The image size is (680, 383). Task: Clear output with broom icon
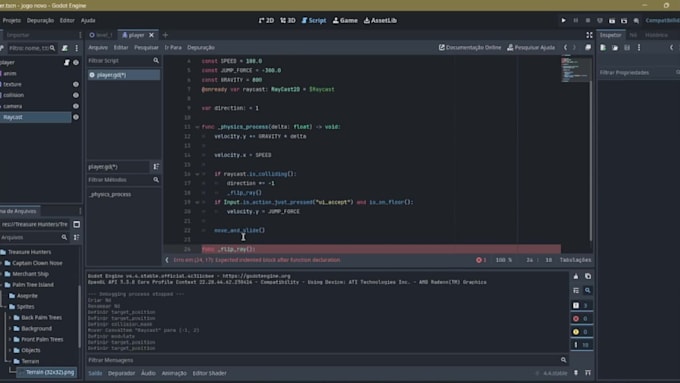(576, 276)
